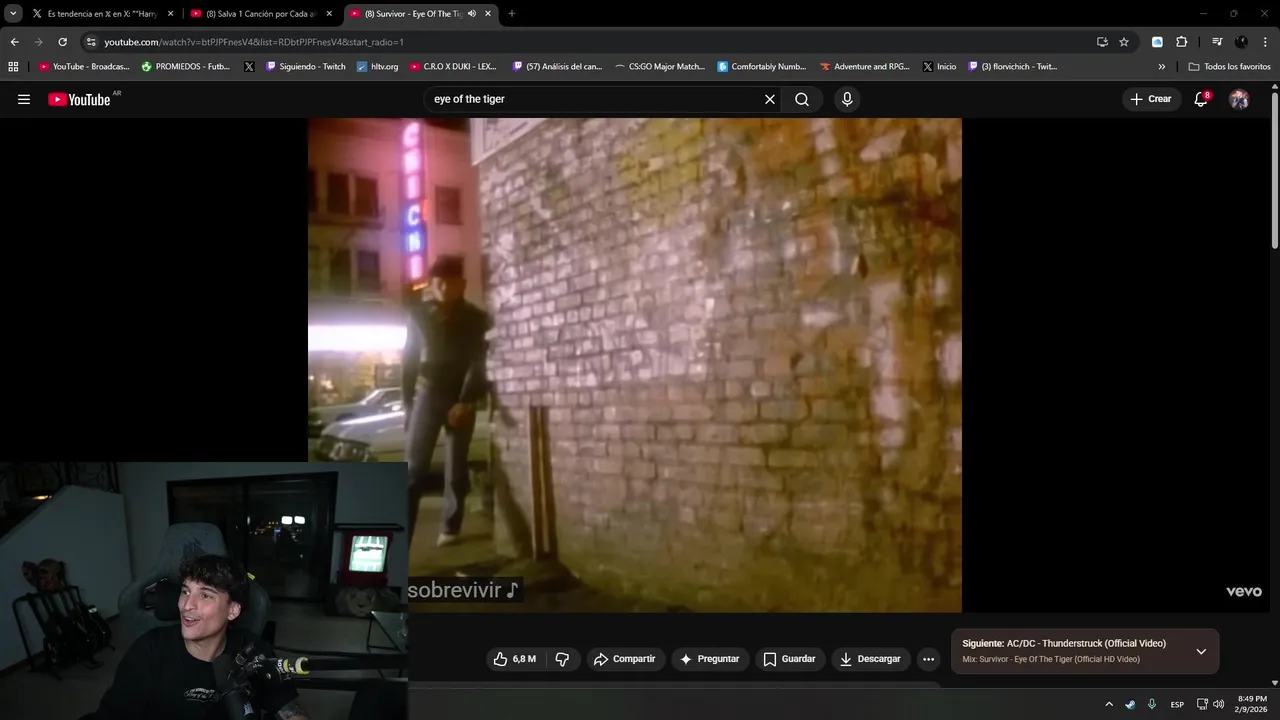1280x720 pixels.
Task: Like the video with 6,8 M
Action: (x=514, y=659)
